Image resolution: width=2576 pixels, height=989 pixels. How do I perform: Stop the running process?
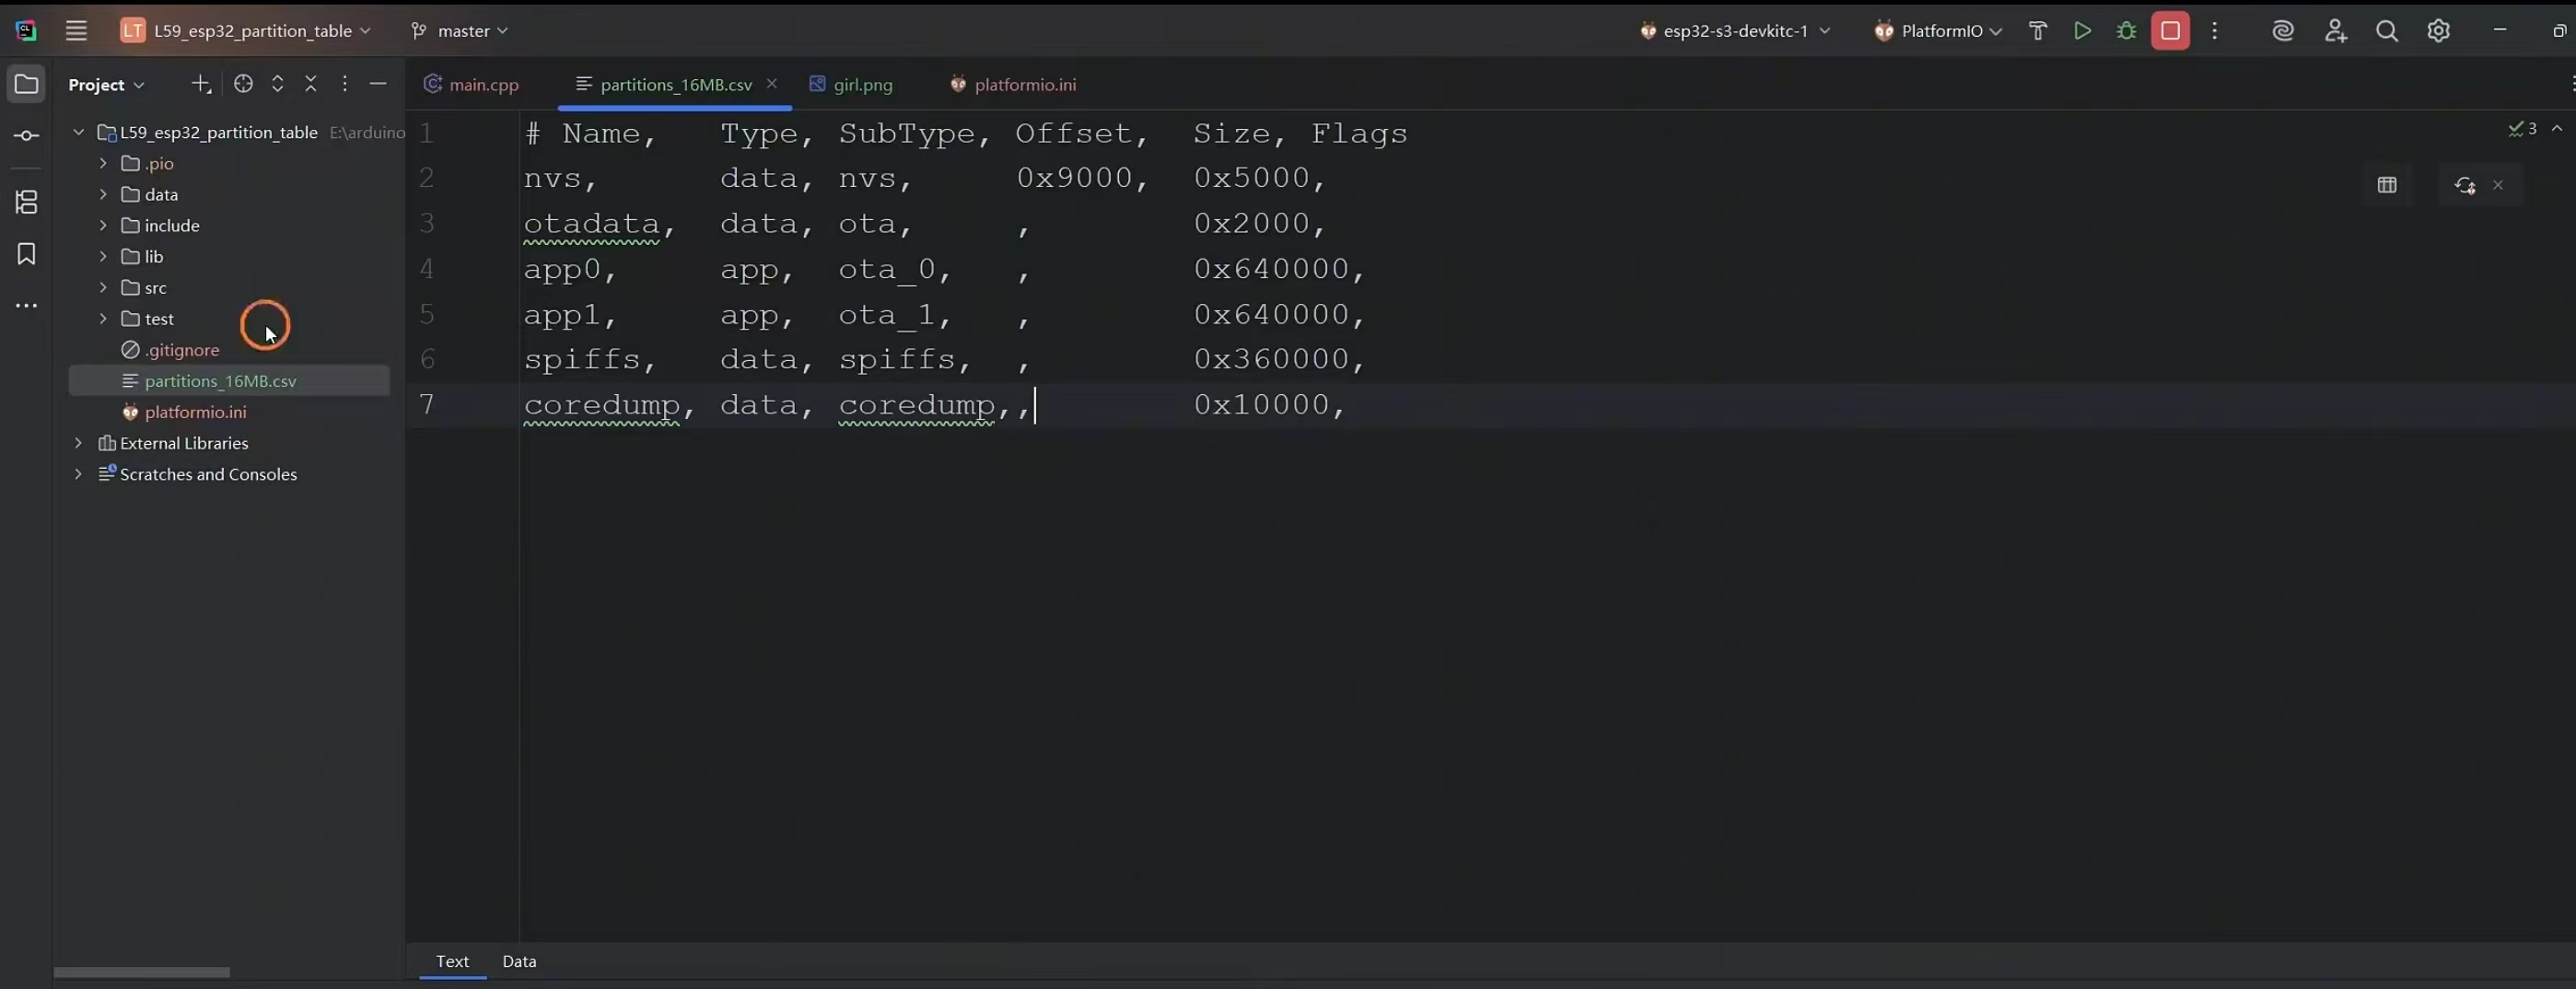coord(2170,31)
